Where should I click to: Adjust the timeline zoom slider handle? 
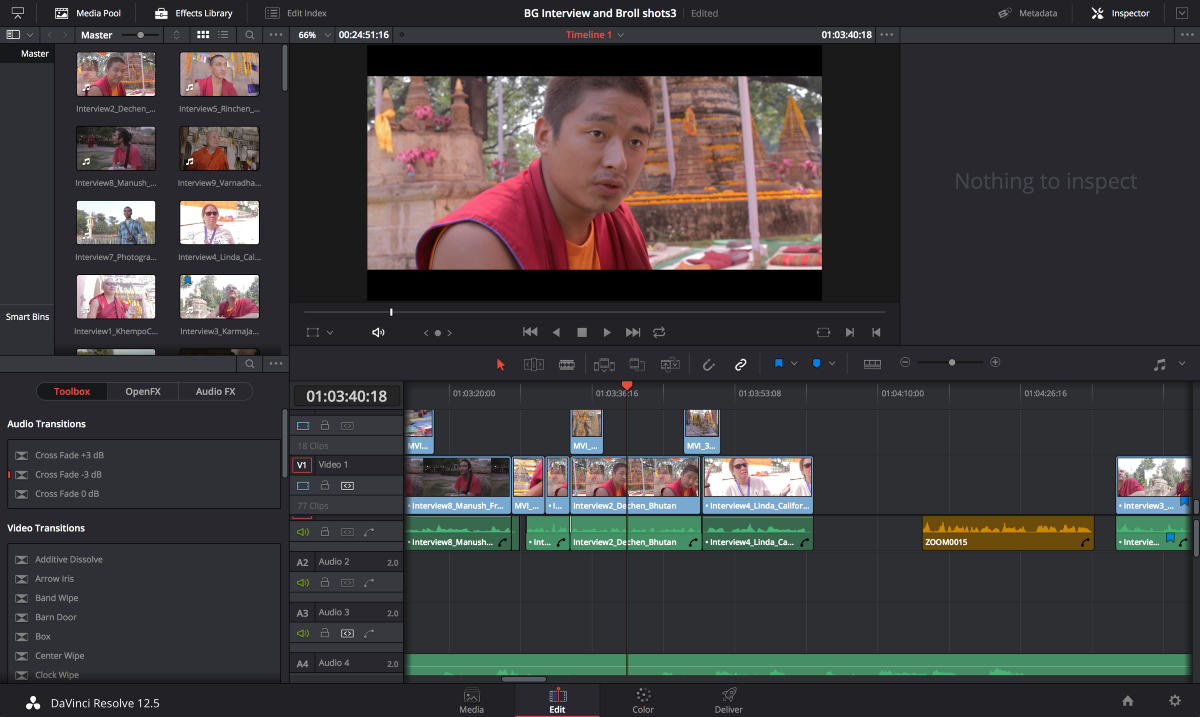click(x=951, y=362)
